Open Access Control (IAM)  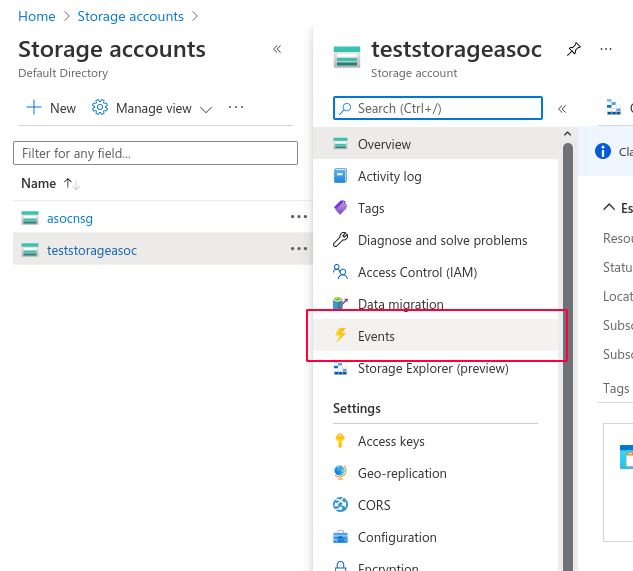click(x=435, y=272)
